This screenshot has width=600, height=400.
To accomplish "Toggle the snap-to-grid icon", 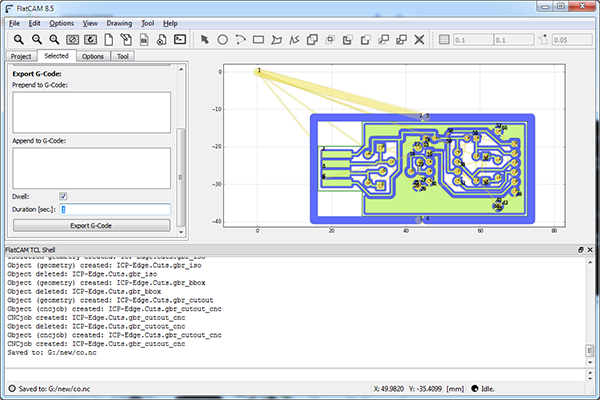I will pos(444,39).
